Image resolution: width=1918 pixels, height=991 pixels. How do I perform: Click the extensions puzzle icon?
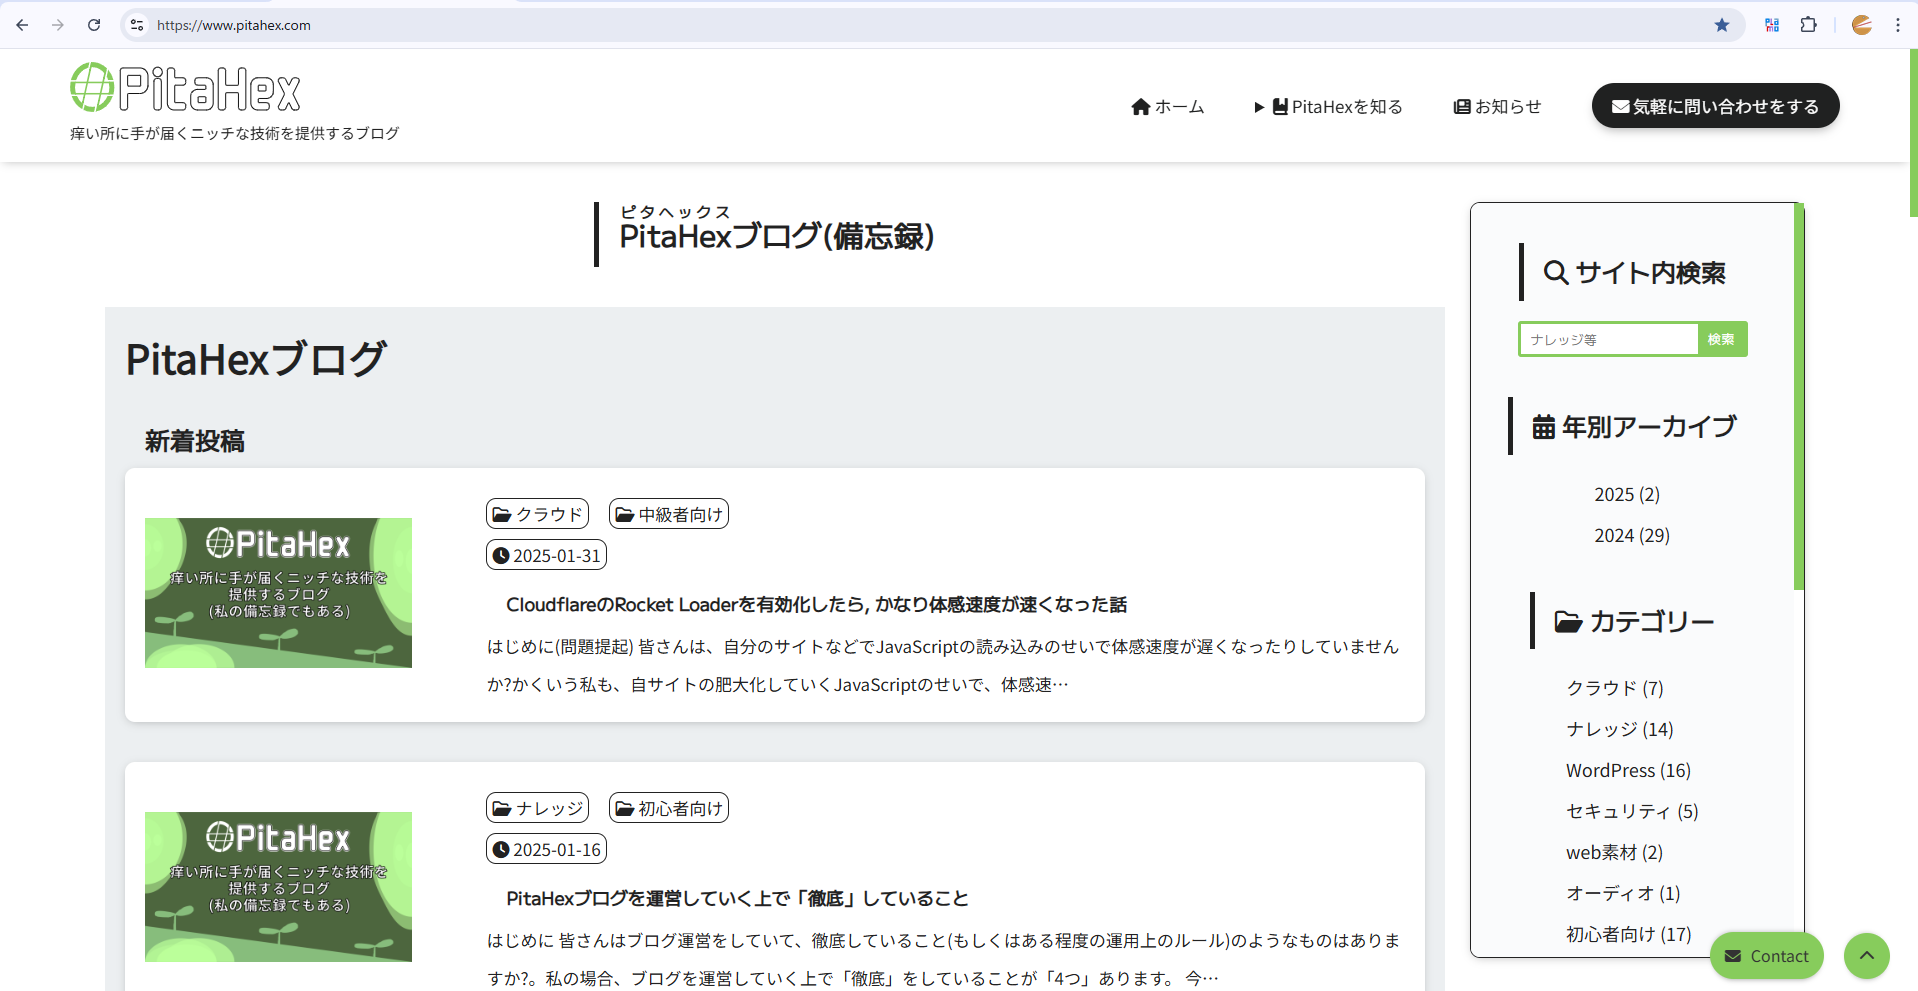tap(1809, 25)
